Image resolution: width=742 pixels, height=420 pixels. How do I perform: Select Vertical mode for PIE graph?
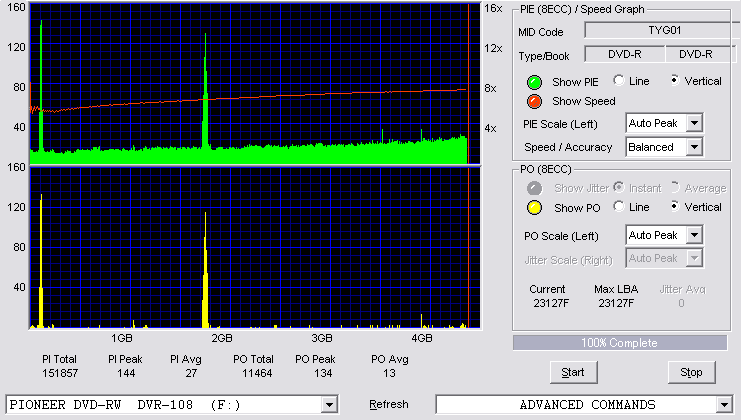pyautogui.click(x=675, y=80)
